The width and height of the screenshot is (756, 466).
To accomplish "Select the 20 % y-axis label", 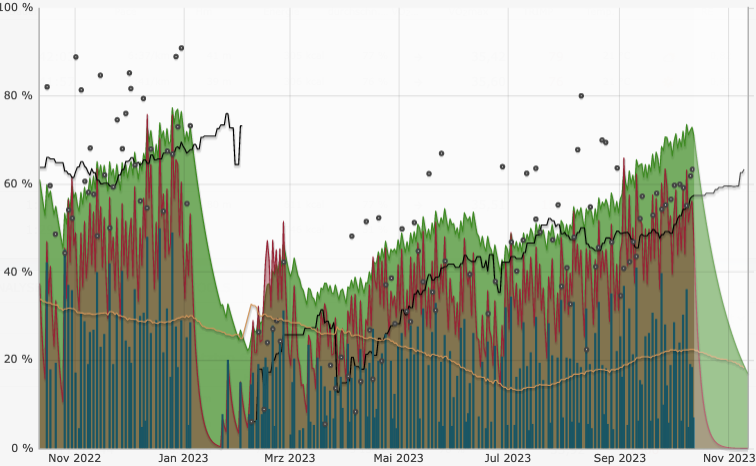I will coord(18,360).
